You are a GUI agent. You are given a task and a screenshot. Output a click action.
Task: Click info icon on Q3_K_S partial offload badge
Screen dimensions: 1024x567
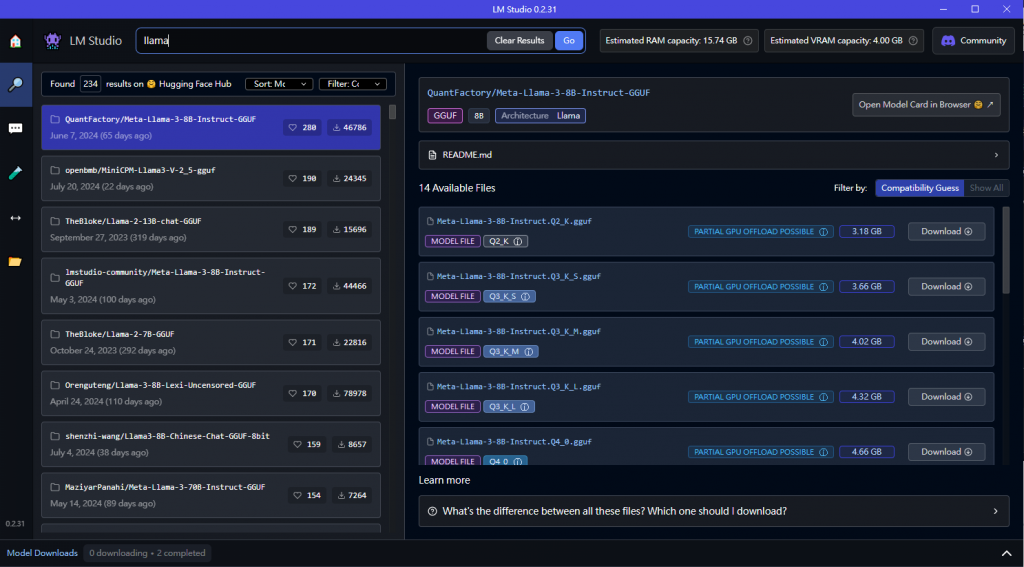(824, 287)
